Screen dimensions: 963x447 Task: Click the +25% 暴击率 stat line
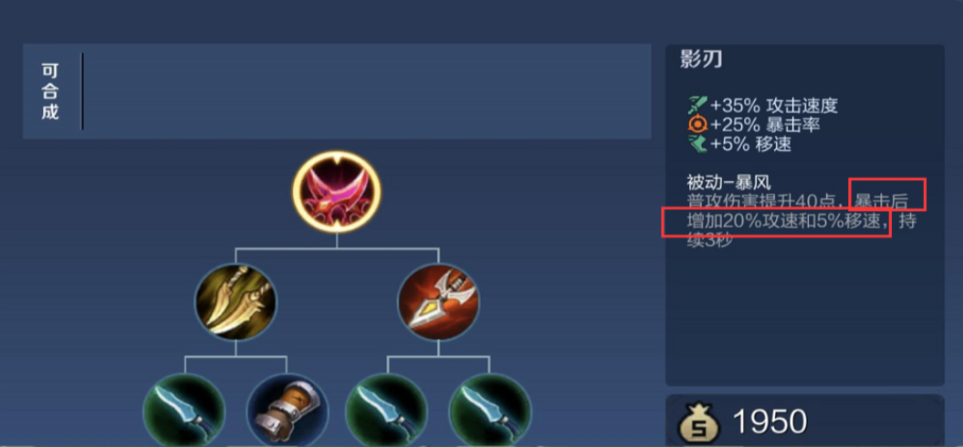coord(765,125)
